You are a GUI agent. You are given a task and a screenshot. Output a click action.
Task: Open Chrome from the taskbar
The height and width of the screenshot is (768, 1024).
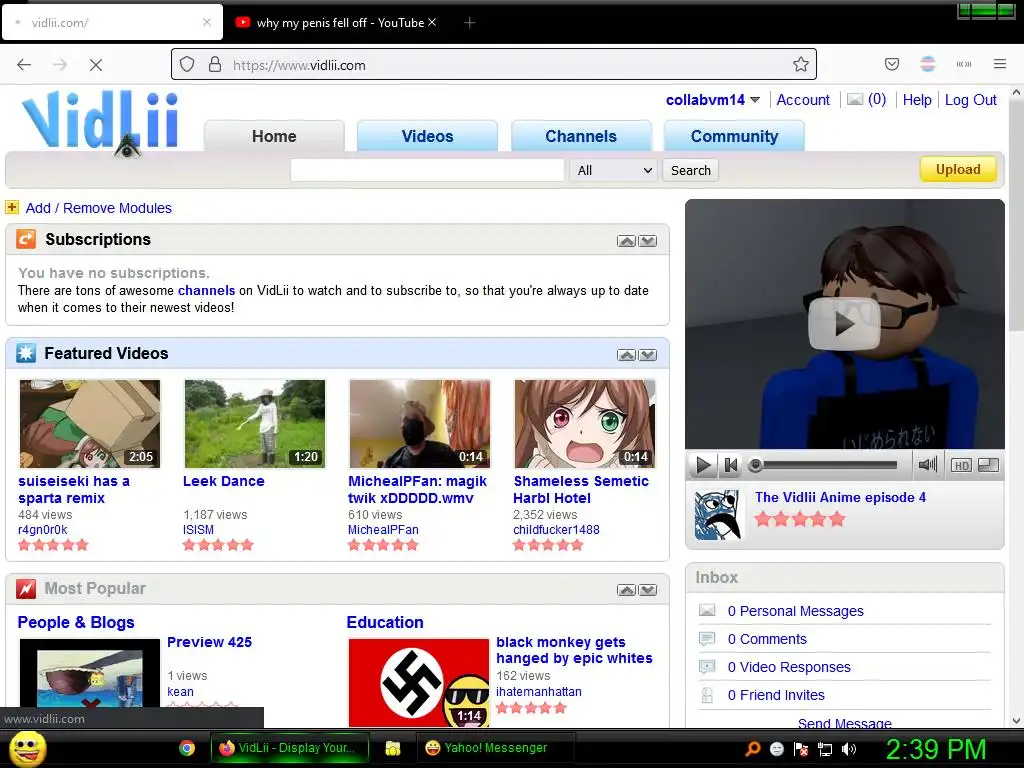pos(187,748)
